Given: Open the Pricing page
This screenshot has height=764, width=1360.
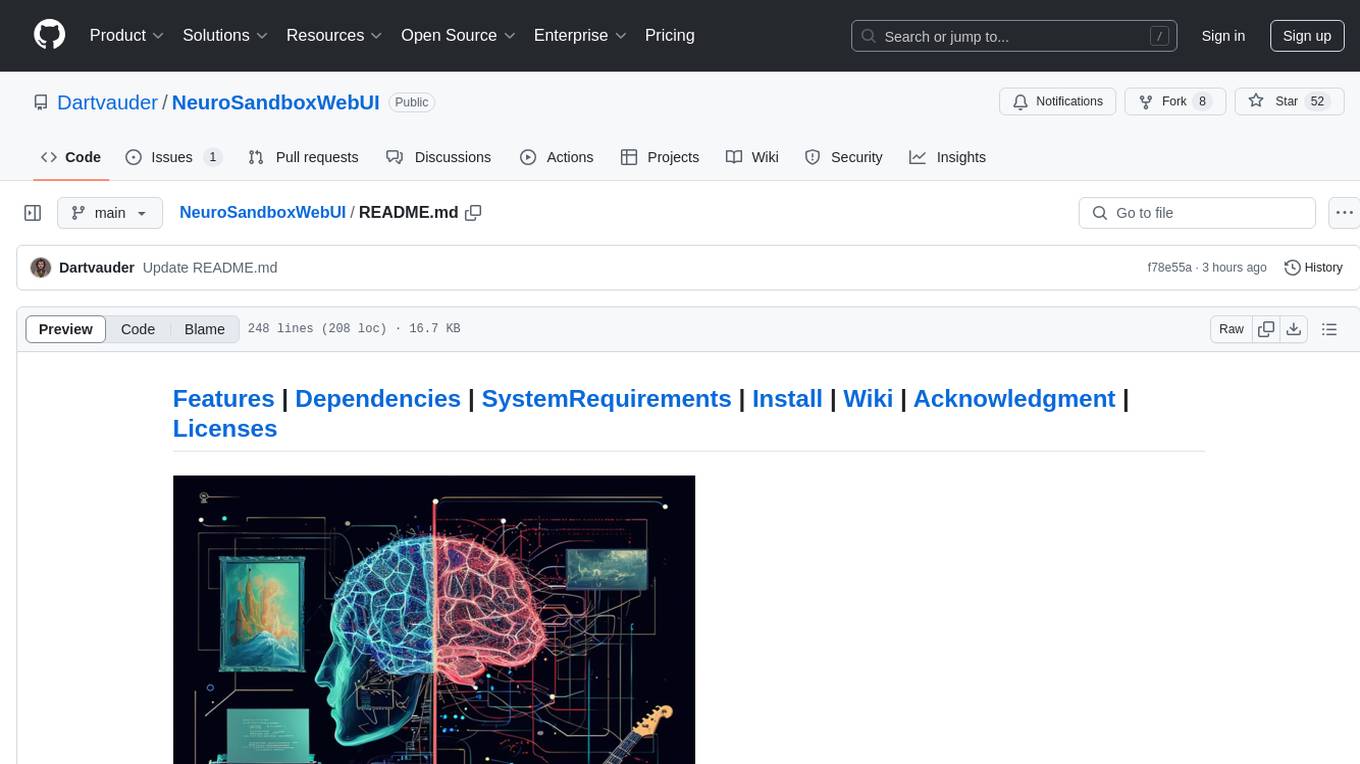Looking at the screenshot, I should pyautogui.click(x=670, y=35).
